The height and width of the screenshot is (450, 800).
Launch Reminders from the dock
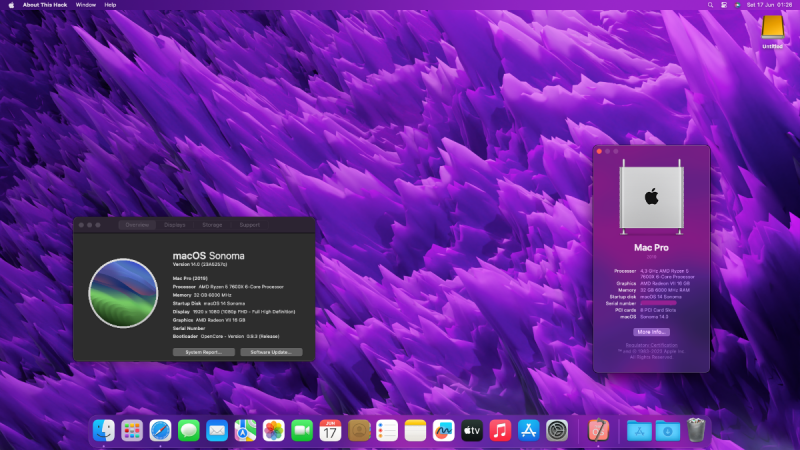[x=387, y=431]
